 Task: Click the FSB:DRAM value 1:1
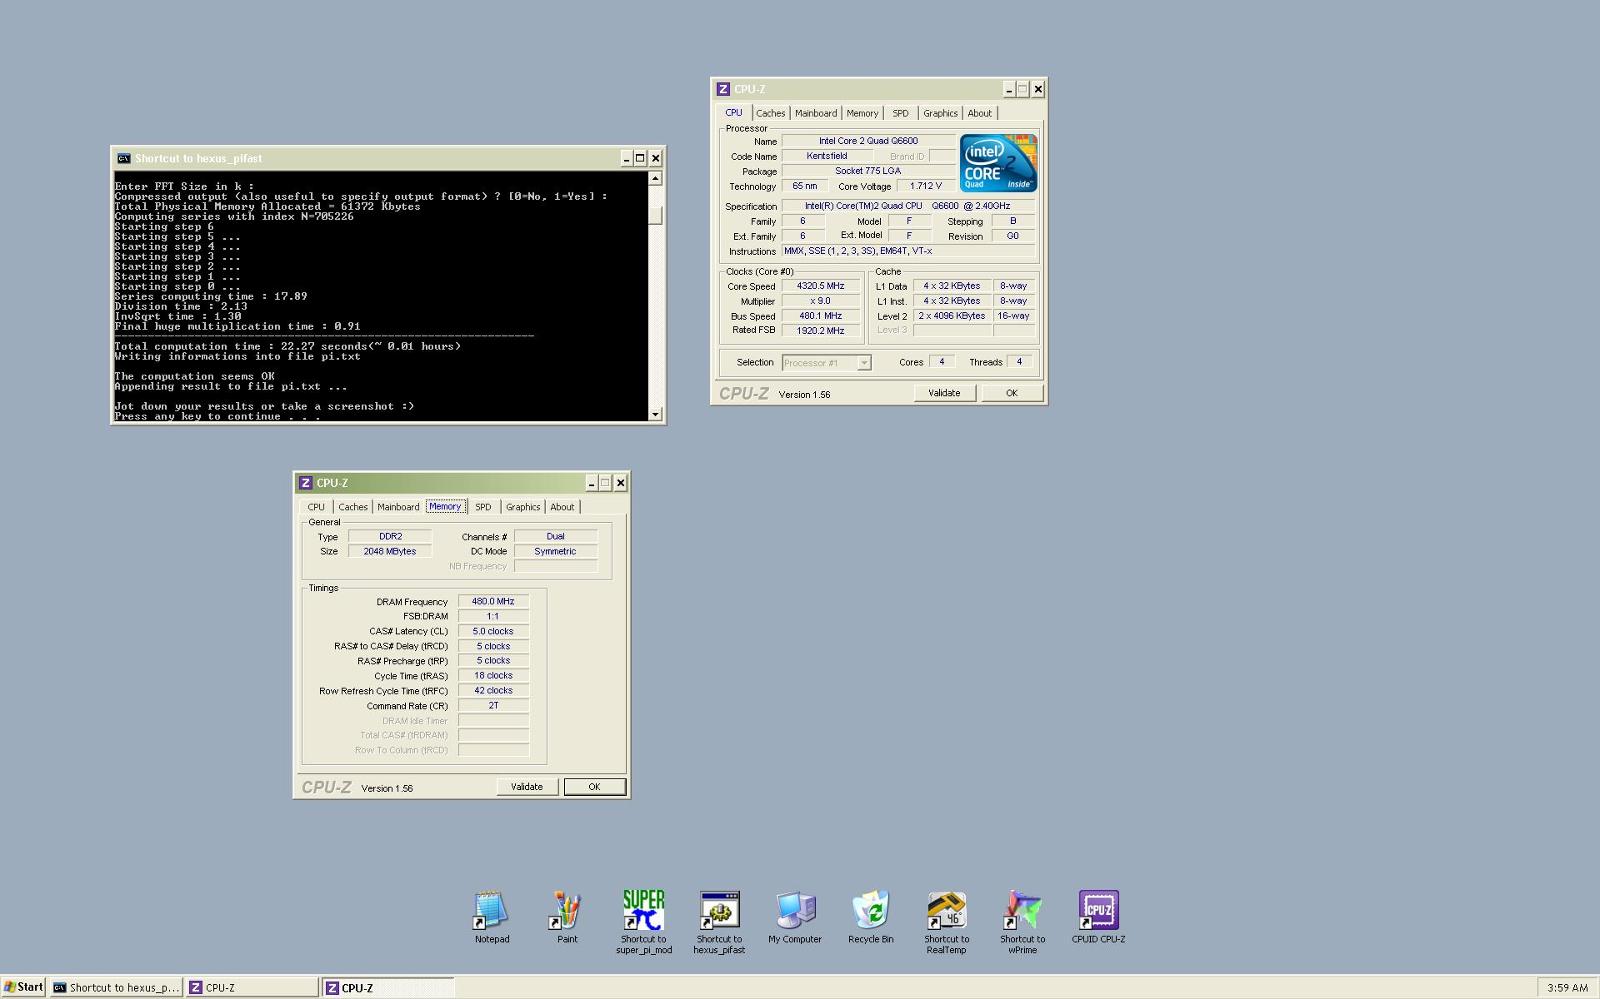pyautogui.click(x=493, y=617)
